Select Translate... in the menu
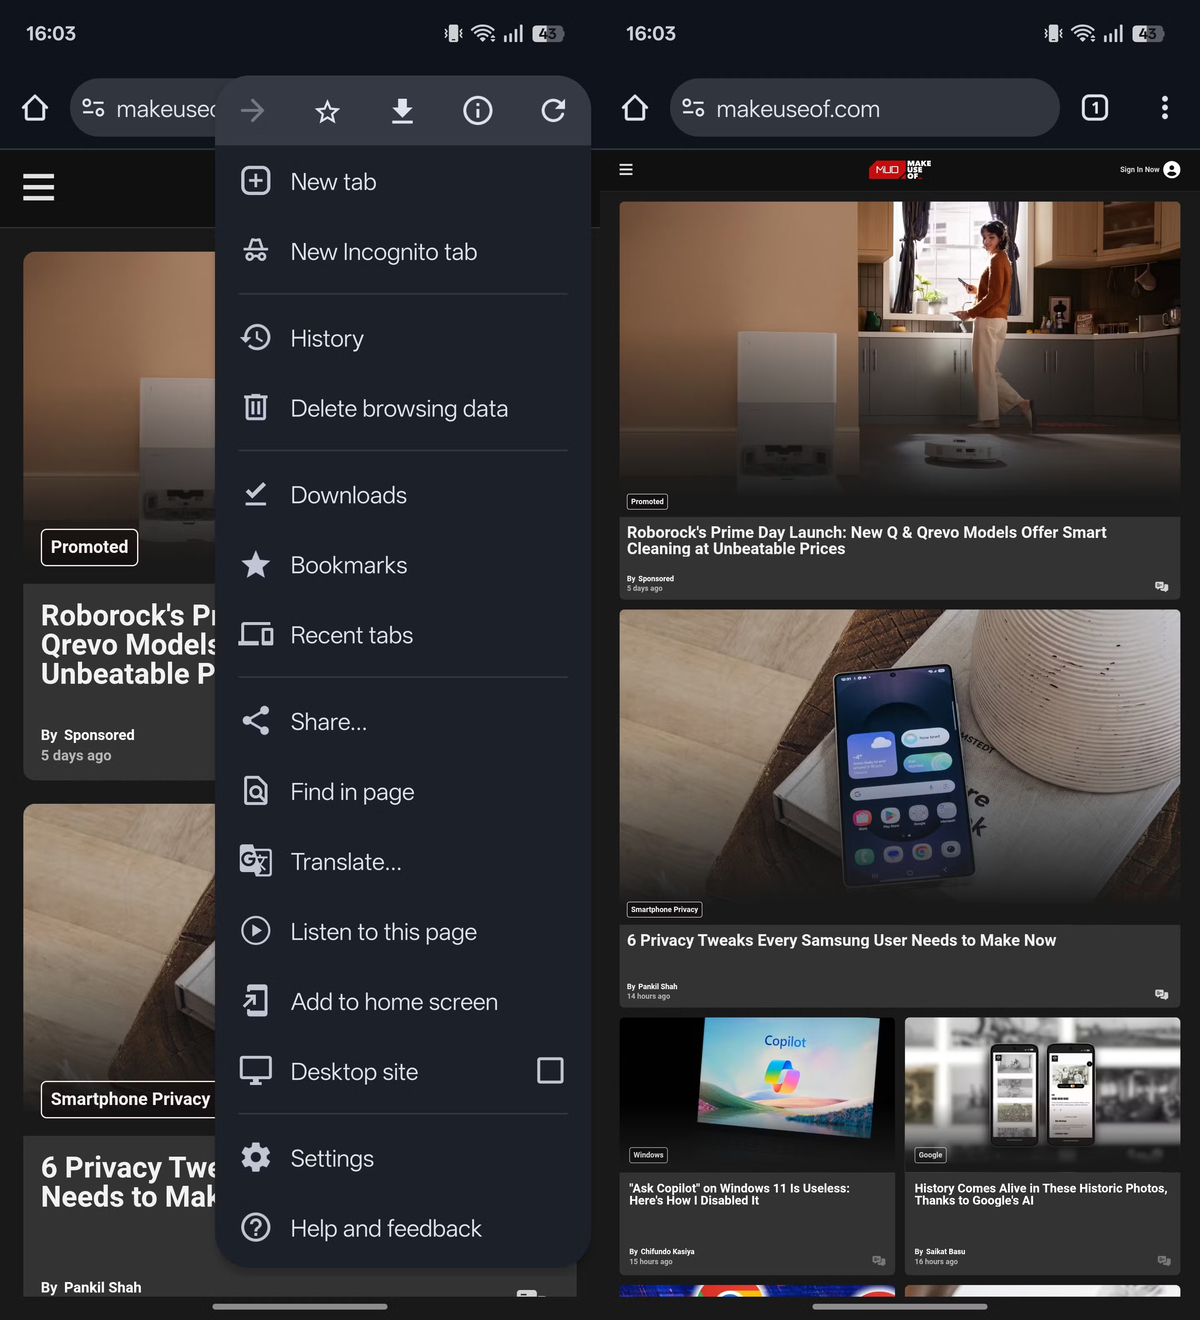 [x=403, y=862]
